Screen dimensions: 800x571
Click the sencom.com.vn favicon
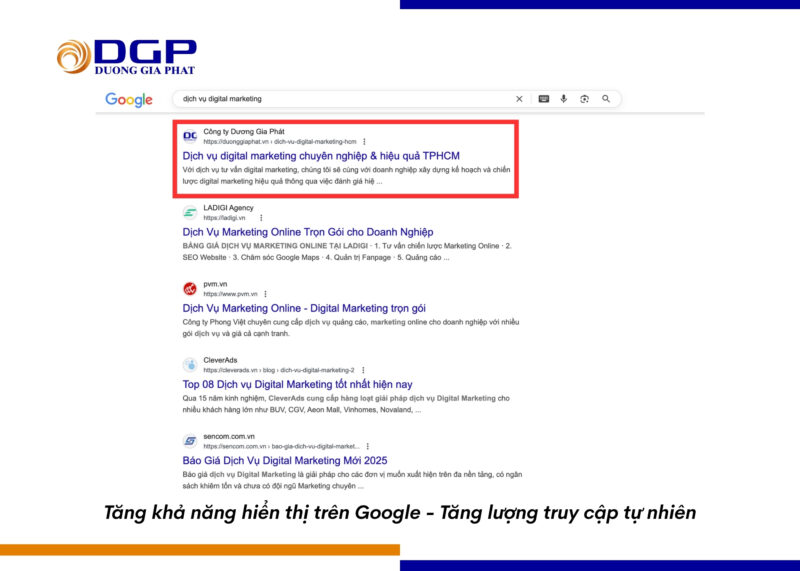point(190,441)
